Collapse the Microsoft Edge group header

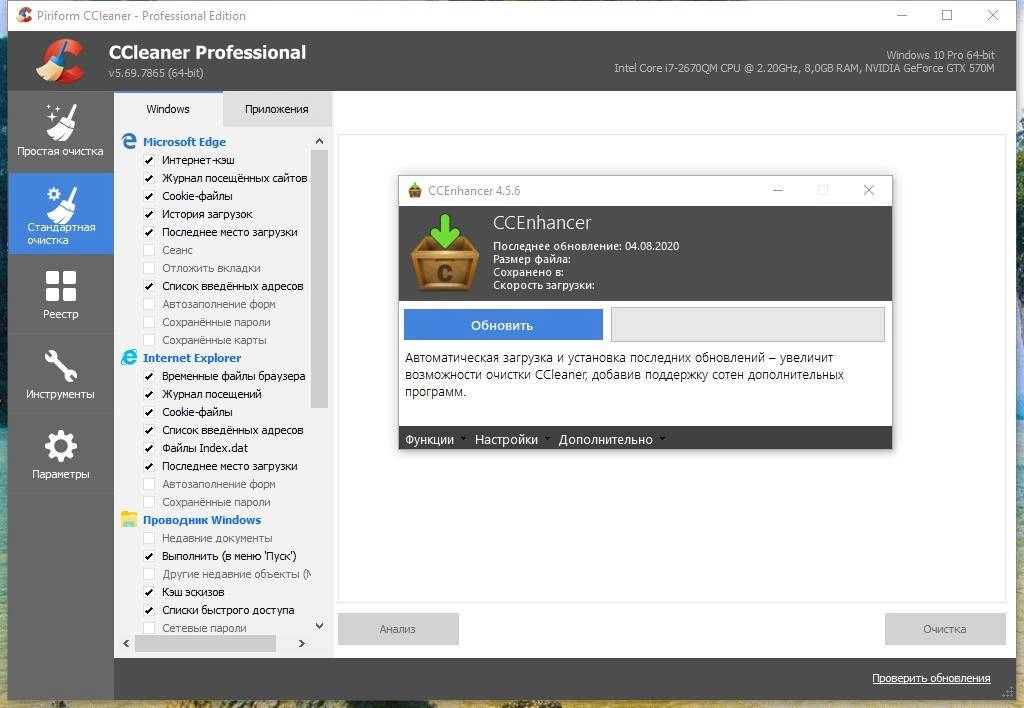pos(184,142)
